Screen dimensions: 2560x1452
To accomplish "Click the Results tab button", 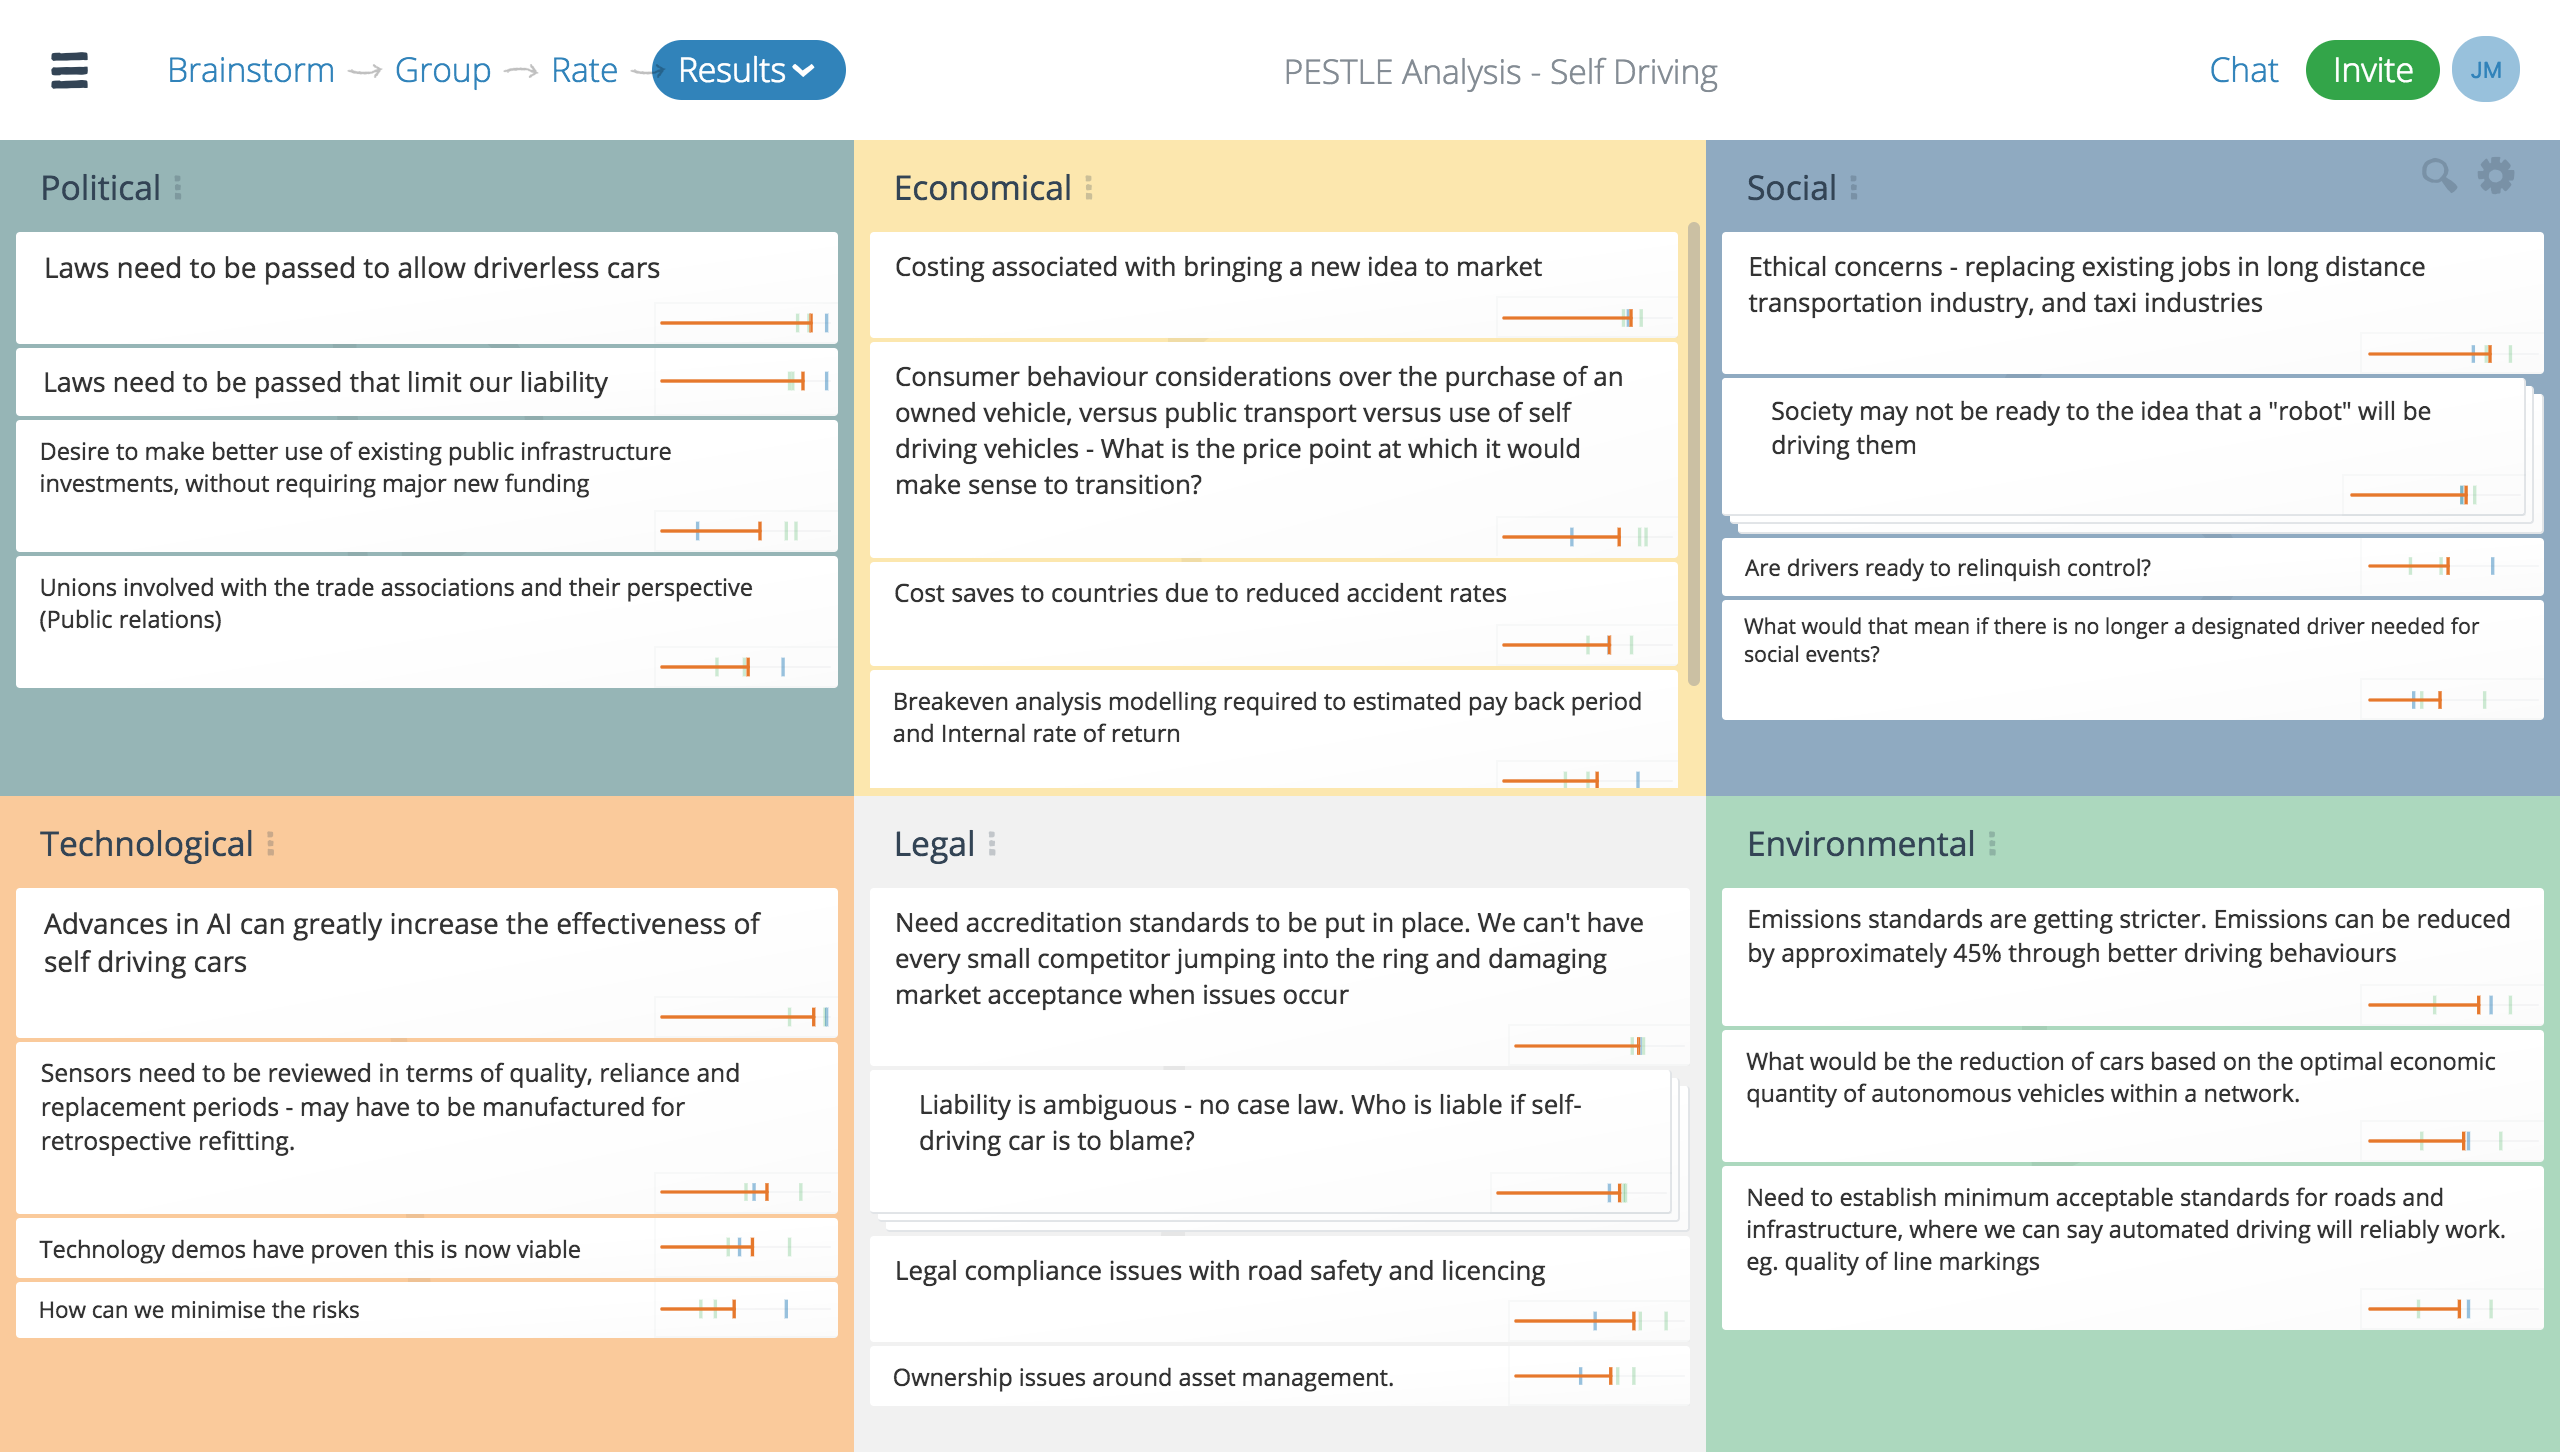I will coord(742,70).
